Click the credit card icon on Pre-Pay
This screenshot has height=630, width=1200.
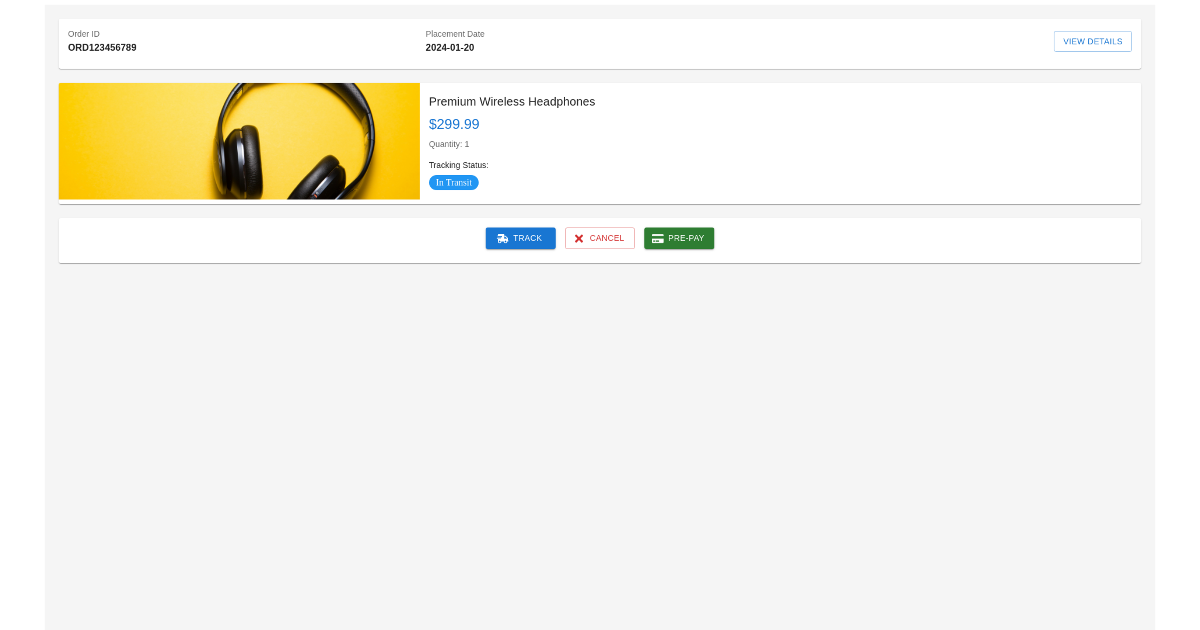click(658, 239)
